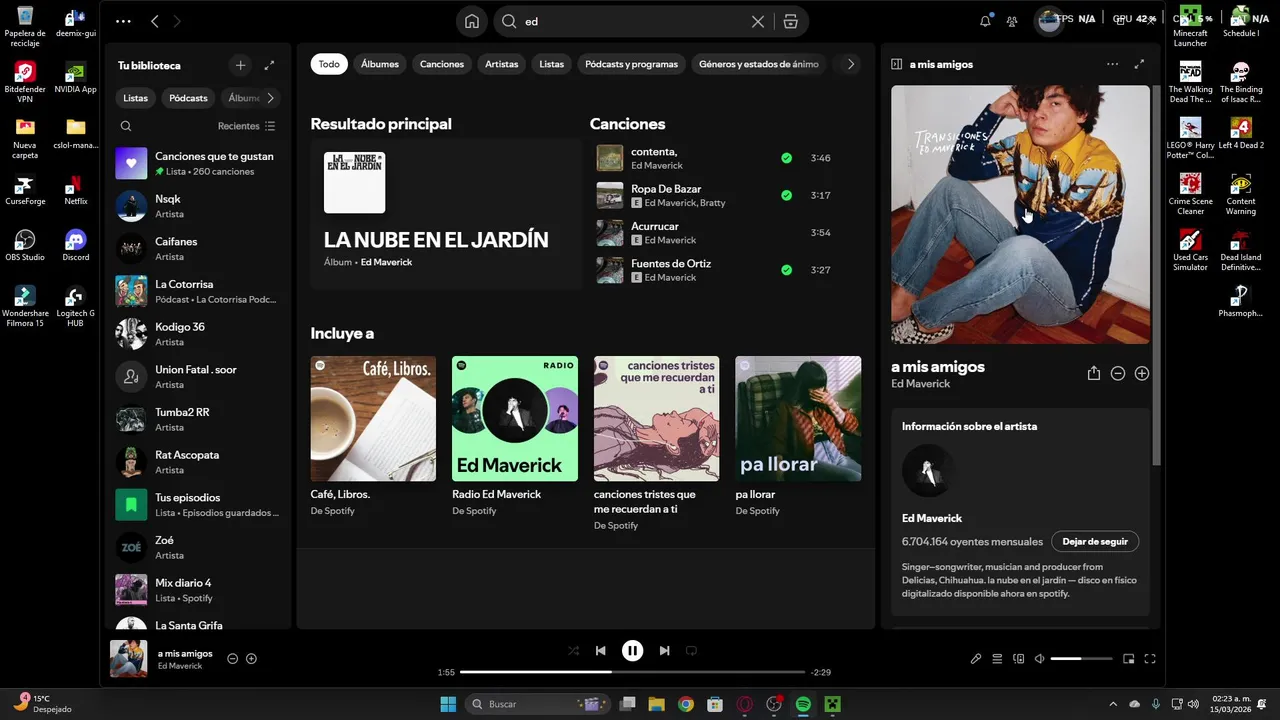Open now playing panel options menu
Screen dimensions: 1280x720
pyautogui.click(x=1112, y=64)
